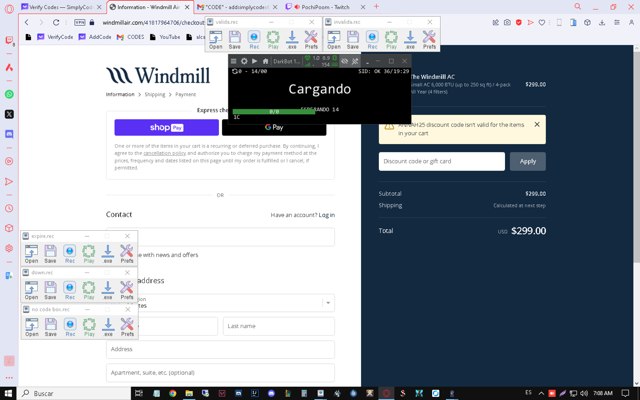Open the X (Twitter) sidebar icon
This screenshot has width=640, height=400.
click(9, 114)
